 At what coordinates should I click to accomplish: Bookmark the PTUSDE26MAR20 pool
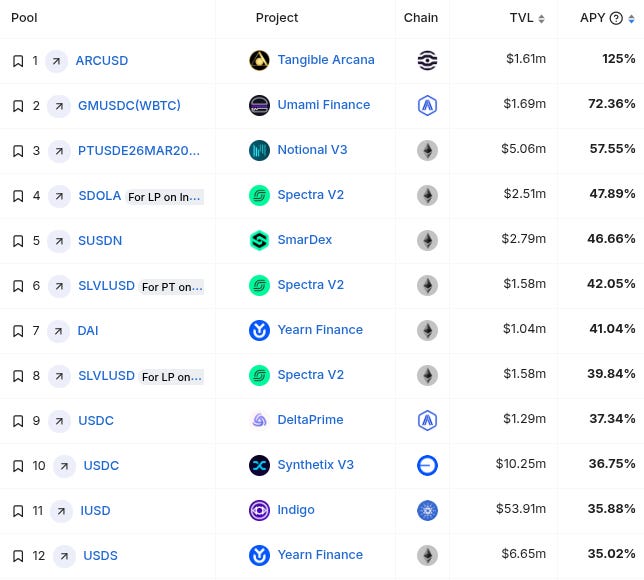pos(18,151)
